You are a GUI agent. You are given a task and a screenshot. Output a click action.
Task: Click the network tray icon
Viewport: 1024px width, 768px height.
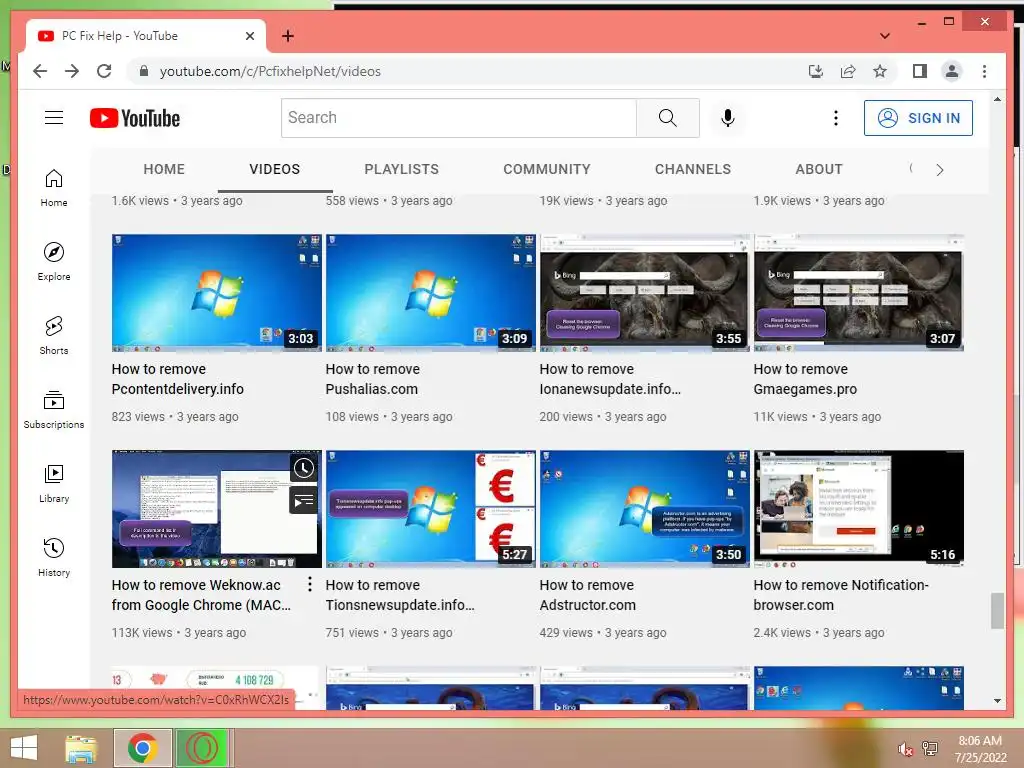click(930, 749)
